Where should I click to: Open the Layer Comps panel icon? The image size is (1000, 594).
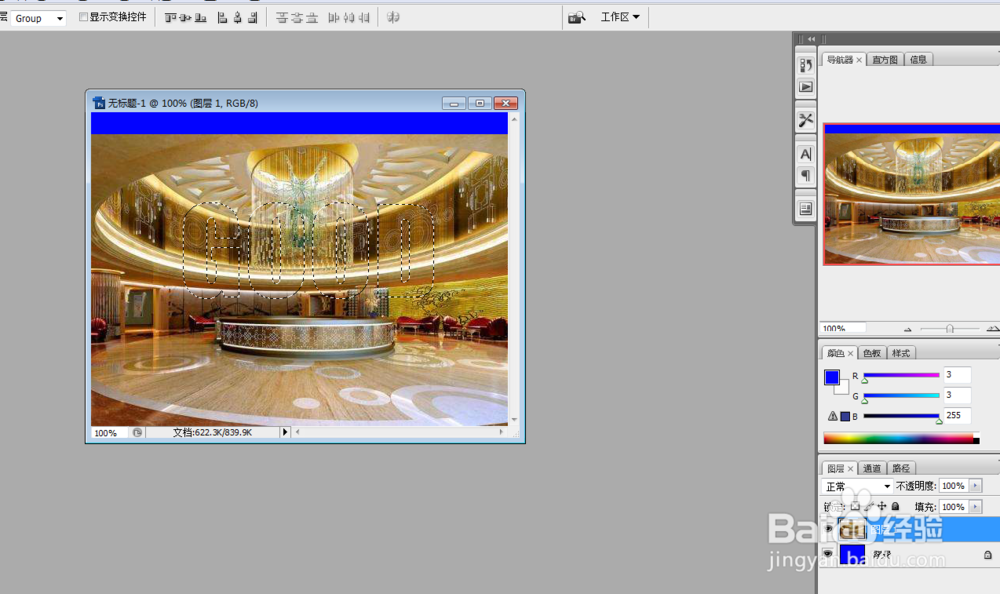[806, 209]
